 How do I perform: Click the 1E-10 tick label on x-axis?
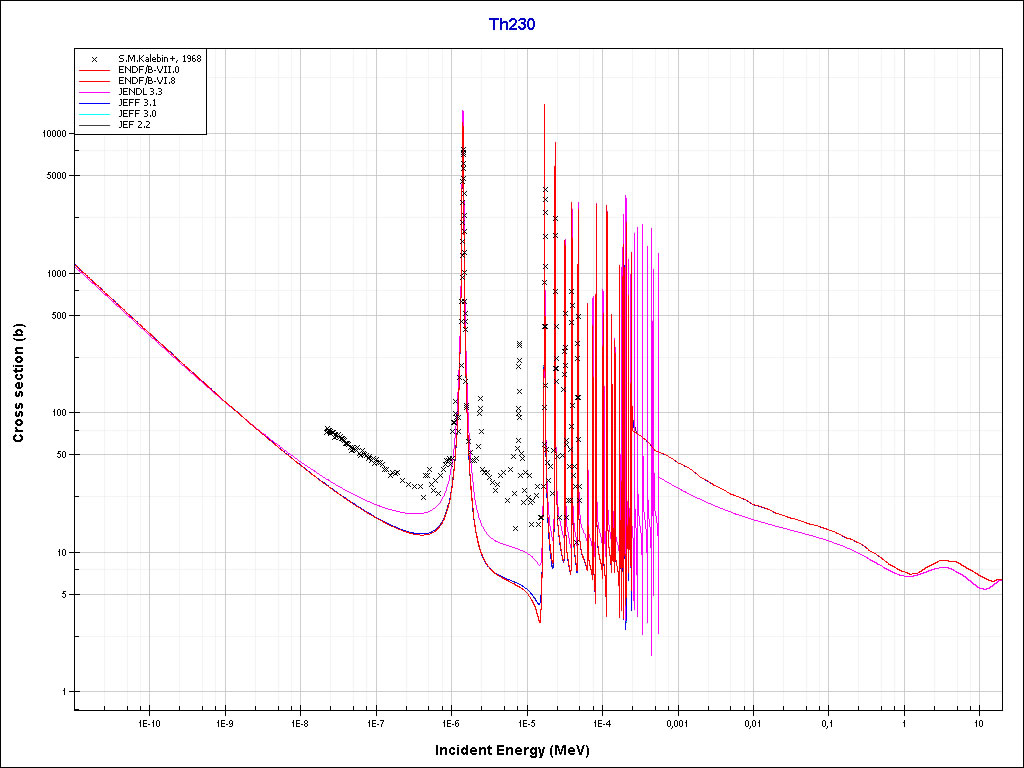coord(149,723)
